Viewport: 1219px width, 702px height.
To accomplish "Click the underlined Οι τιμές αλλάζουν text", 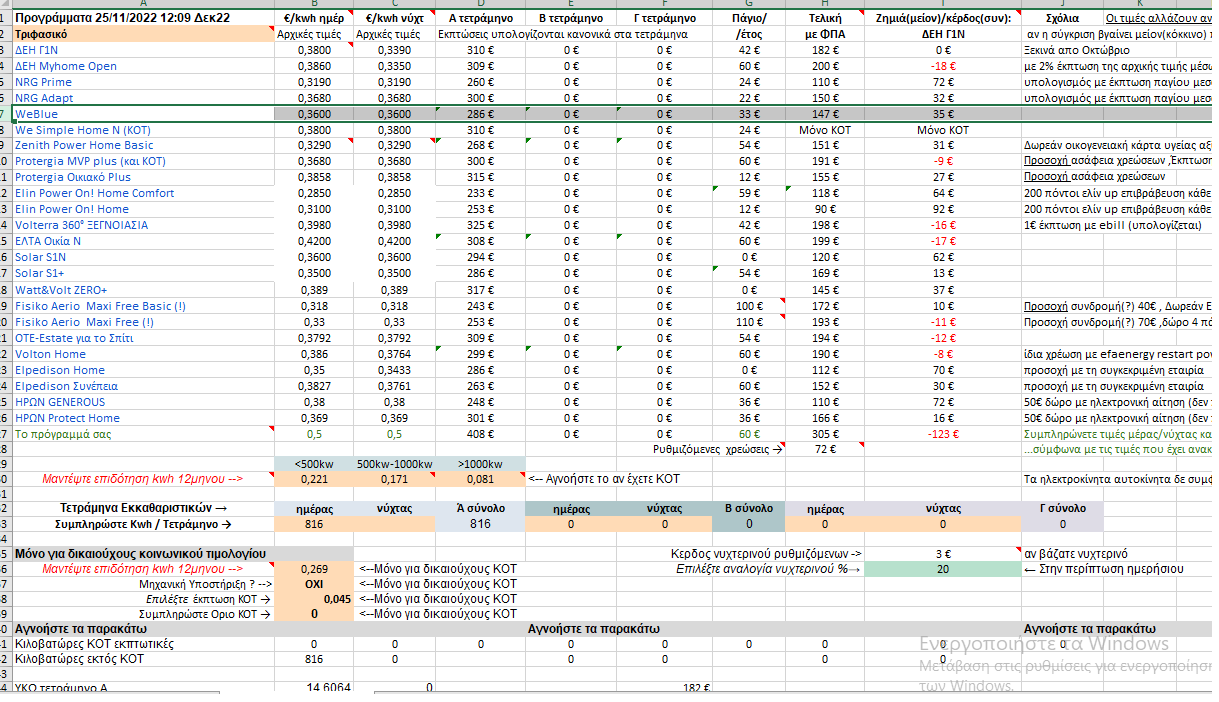I will [1158, 18].
